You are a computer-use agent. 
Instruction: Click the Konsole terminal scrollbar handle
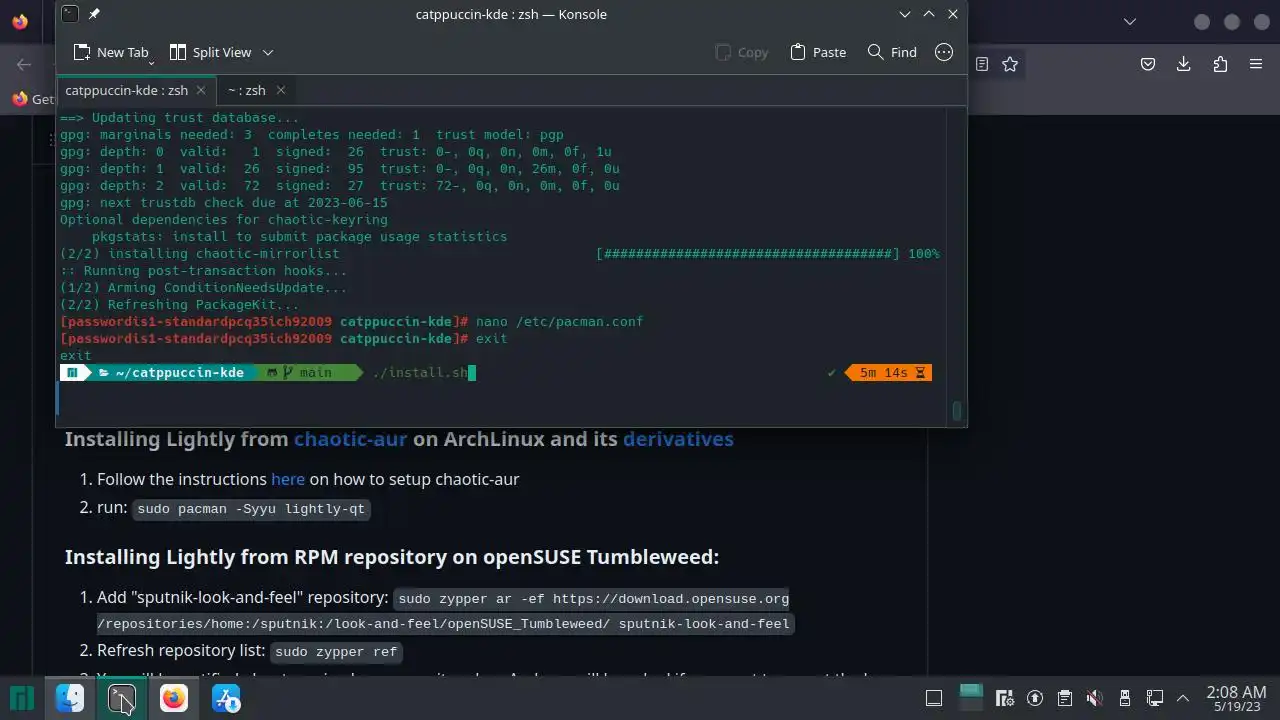[957, 411]
